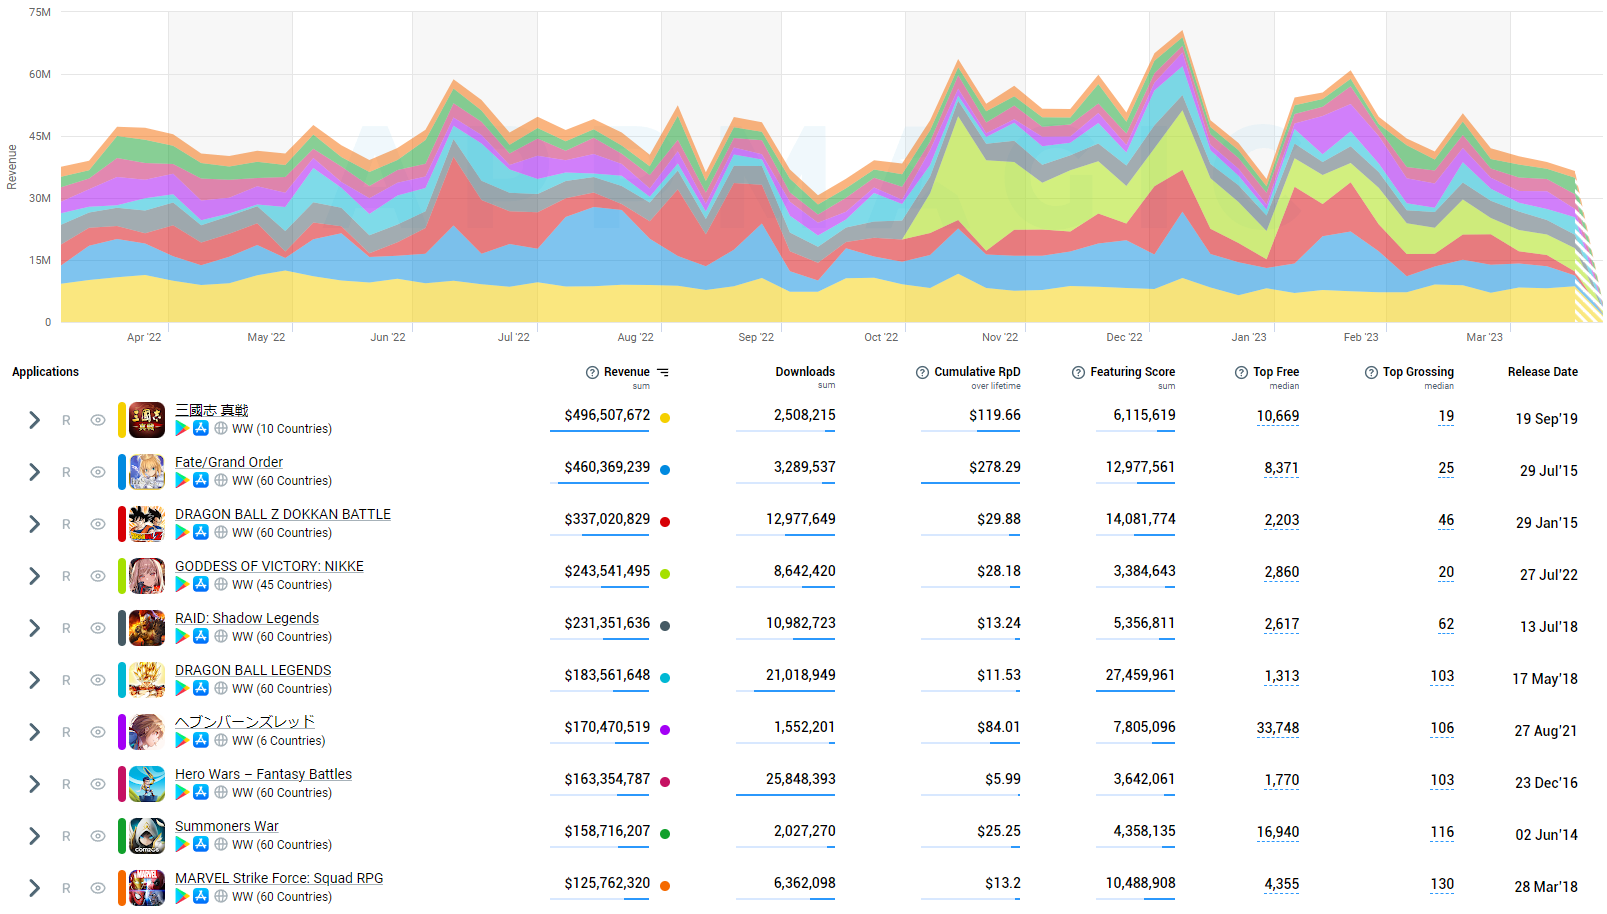Sort by the Top Free column header
1607x914 pixels.
(x=1276, y=372)
